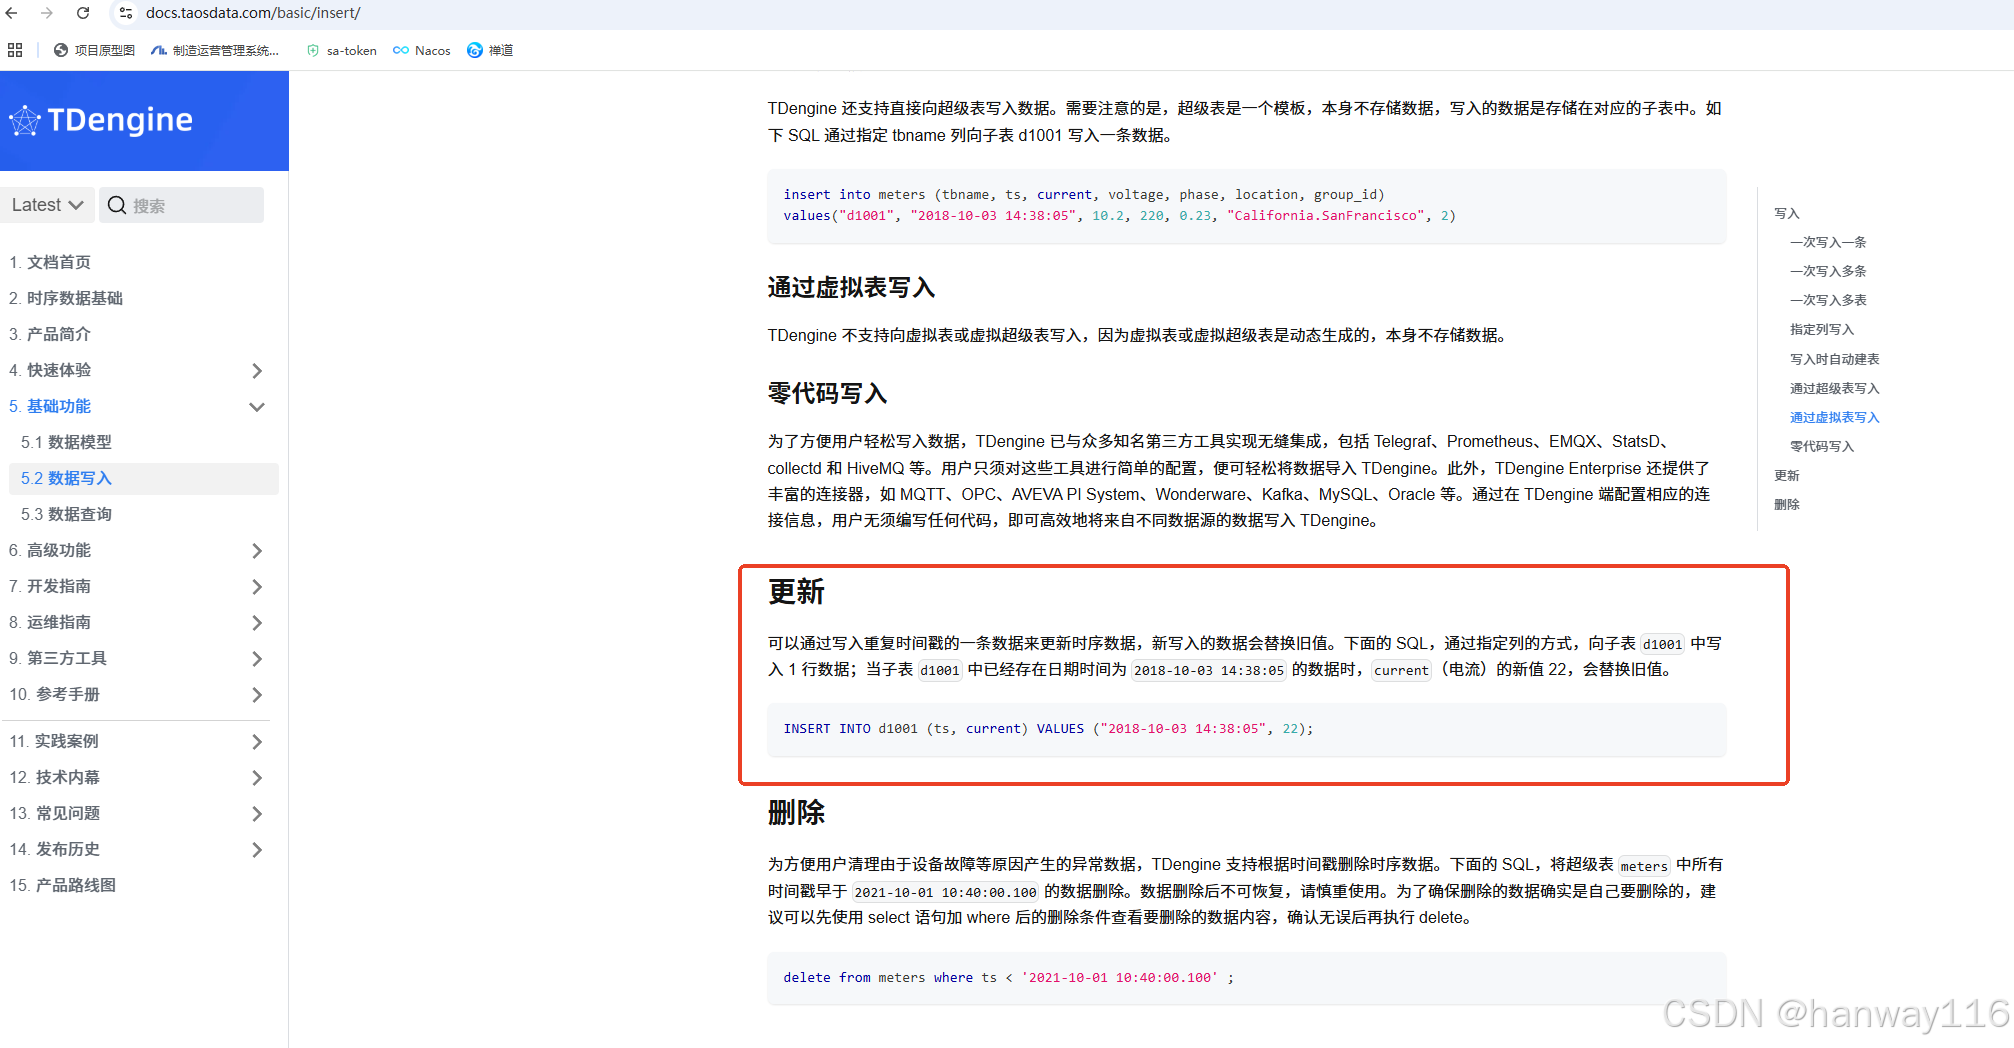Jump to 删除 in table of contents
Screen dimensions: 2014x1048
(x=1787, y=504)
